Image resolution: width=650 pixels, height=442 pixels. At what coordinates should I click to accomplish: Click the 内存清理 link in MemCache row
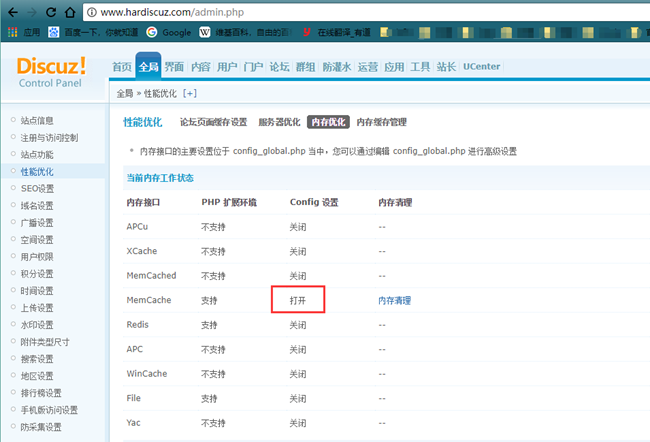coord(394,300)
